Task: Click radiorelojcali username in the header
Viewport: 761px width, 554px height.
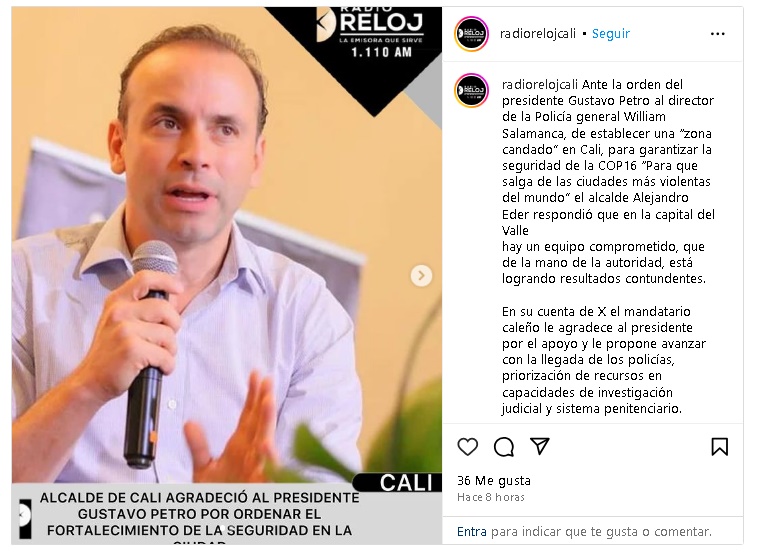Action: tap(538, 34)
